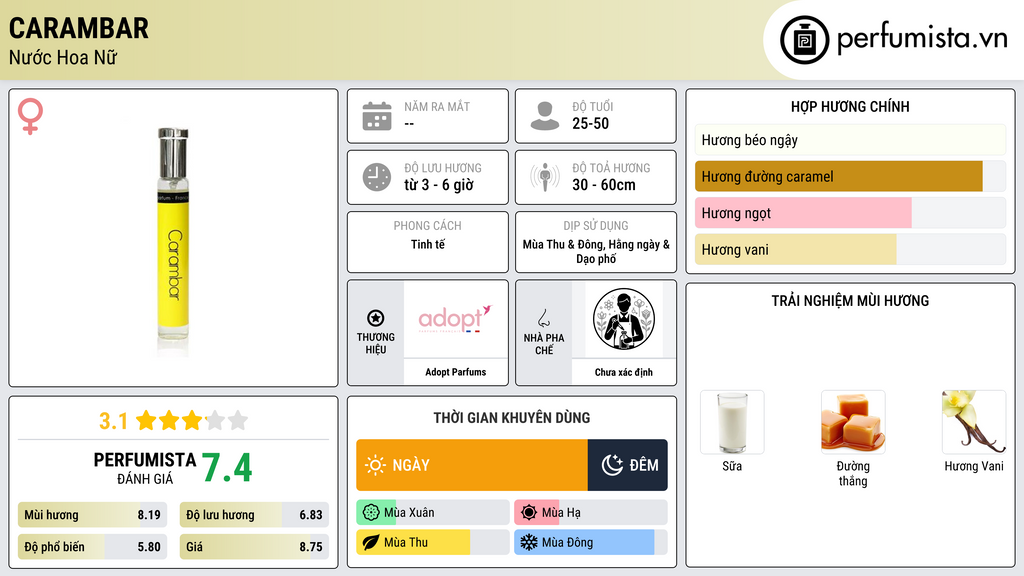Click the HỢP HƯƠNG CHÍNH heading

(850, 106)
